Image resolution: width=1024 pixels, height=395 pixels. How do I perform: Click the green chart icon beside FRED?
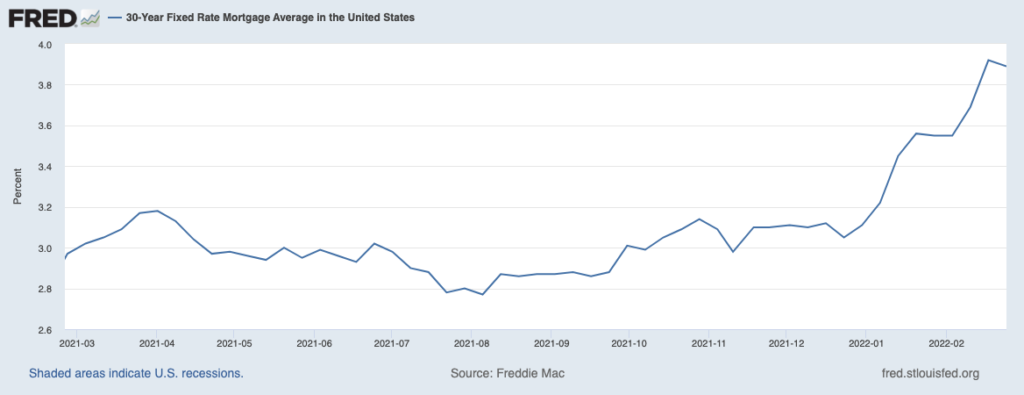90,19
